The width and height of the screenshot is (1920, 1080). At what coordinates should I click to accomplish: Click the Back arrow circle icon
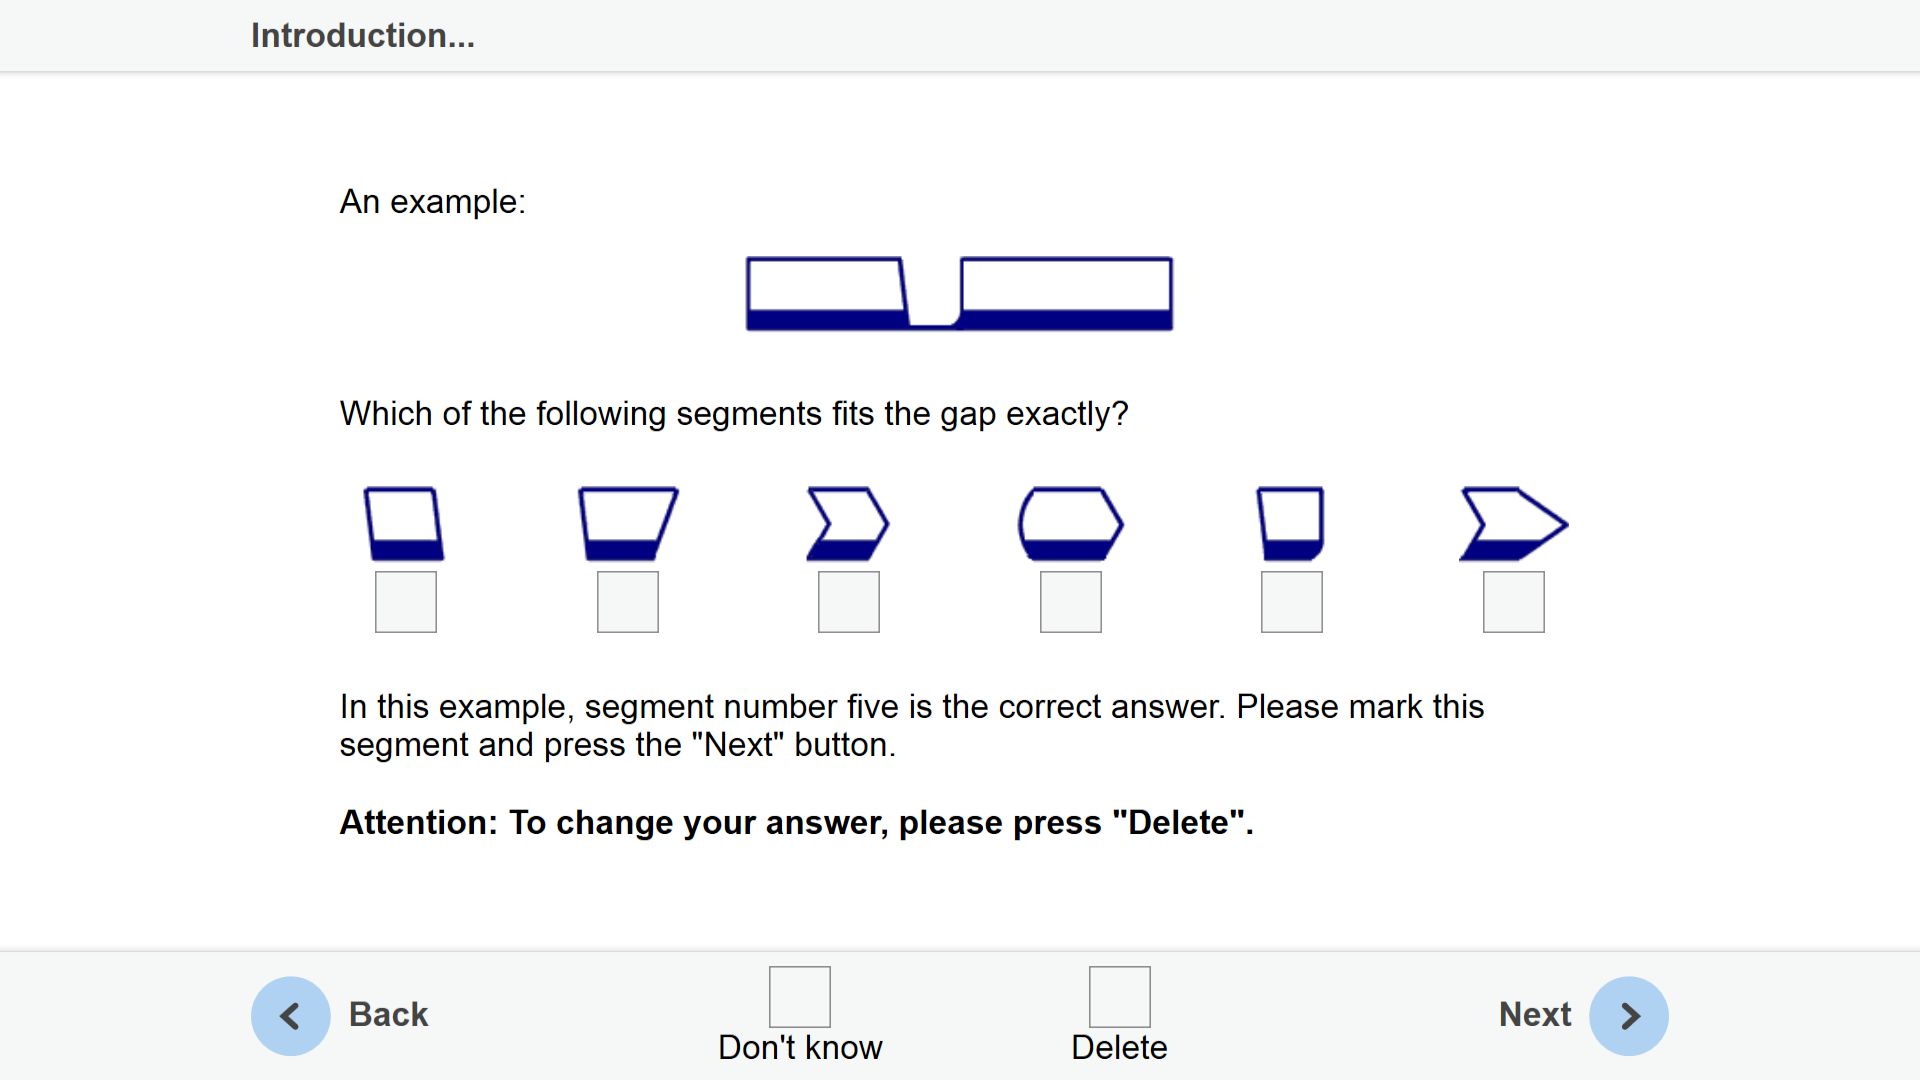pyautogui.click(x=290, y=1016)
